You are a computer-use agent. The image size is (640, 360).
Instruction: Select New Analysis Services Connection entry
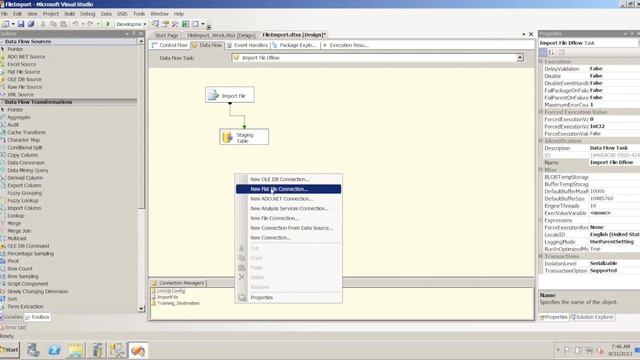click(x=288, y=209)
